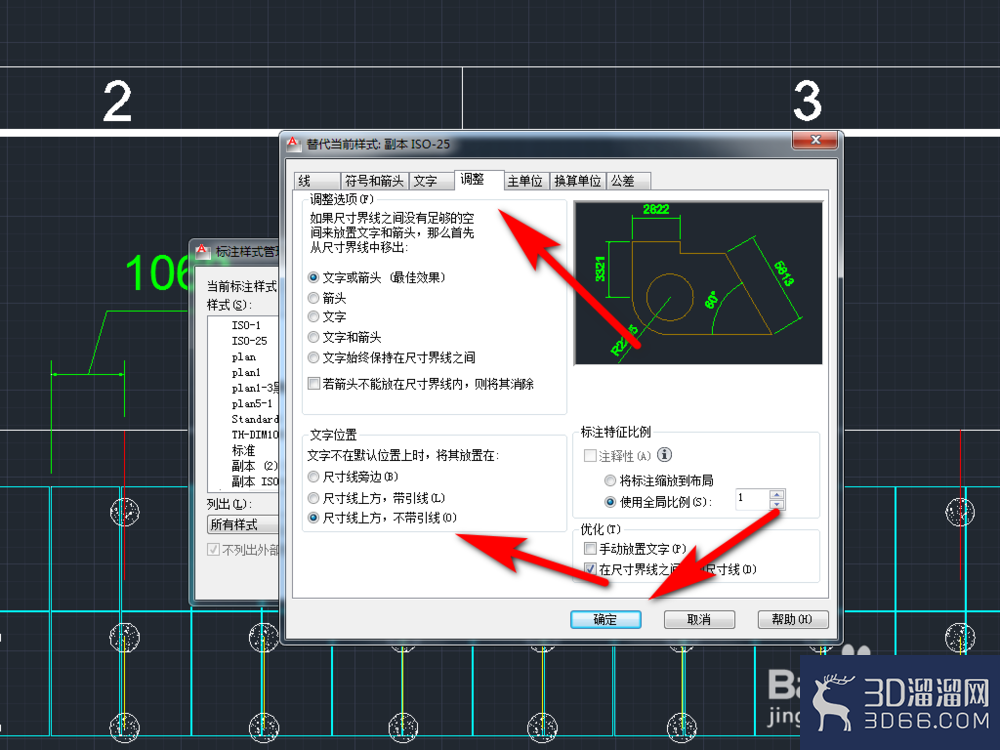1000x750 pixels.
Task: Toggle the 注释性 checkbox
Action: point(590,455)
